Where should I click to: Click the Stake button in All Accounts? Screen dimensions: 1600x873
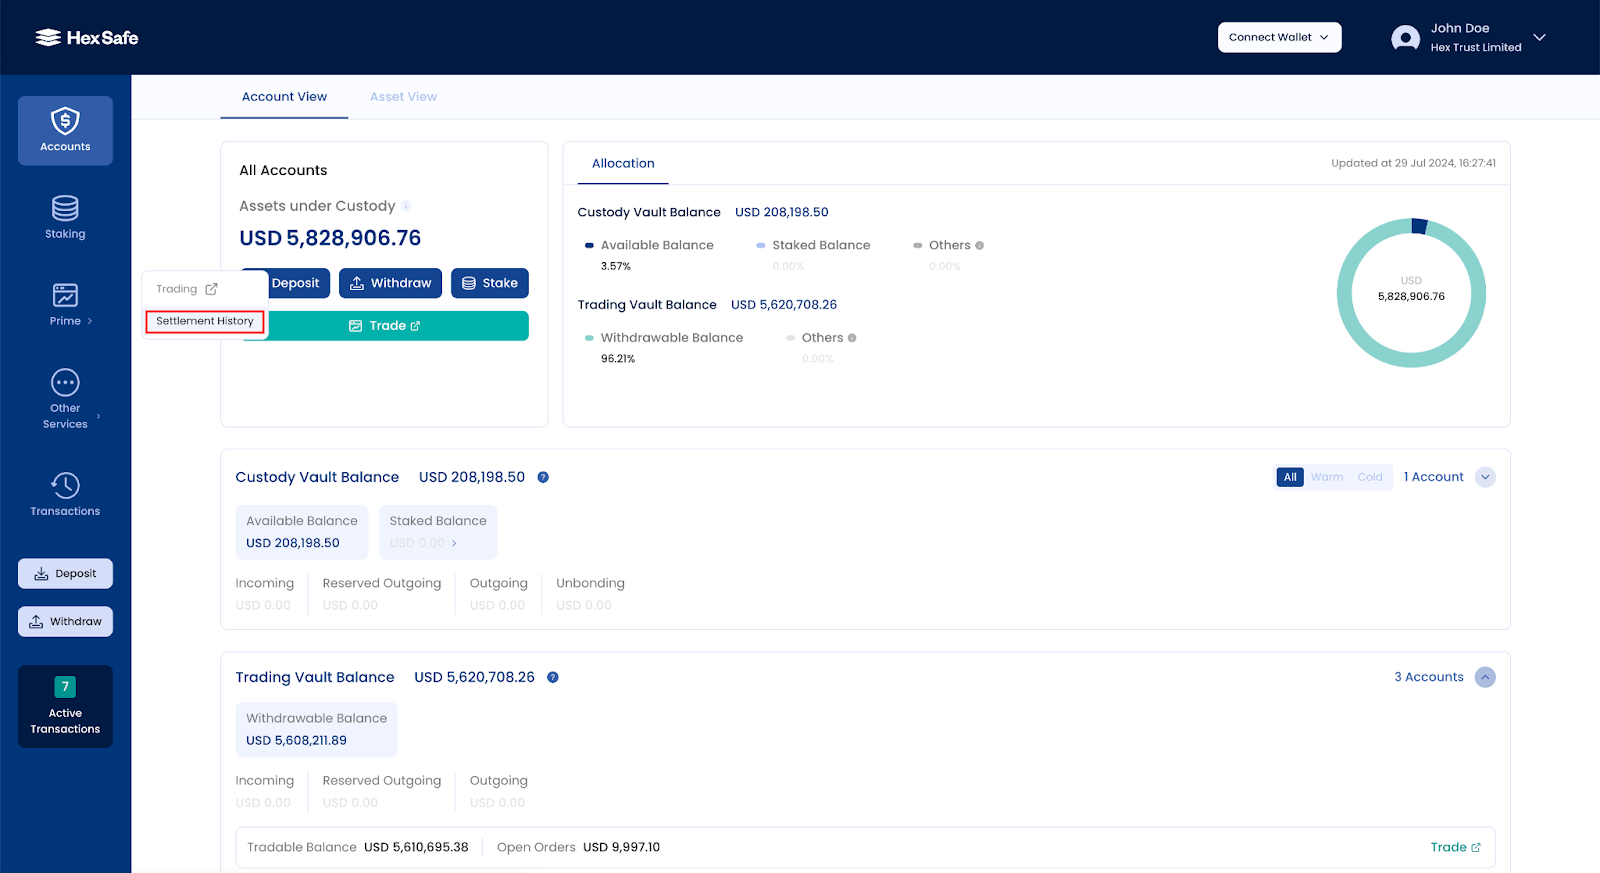pyautogui.click(x=490, y=283)
